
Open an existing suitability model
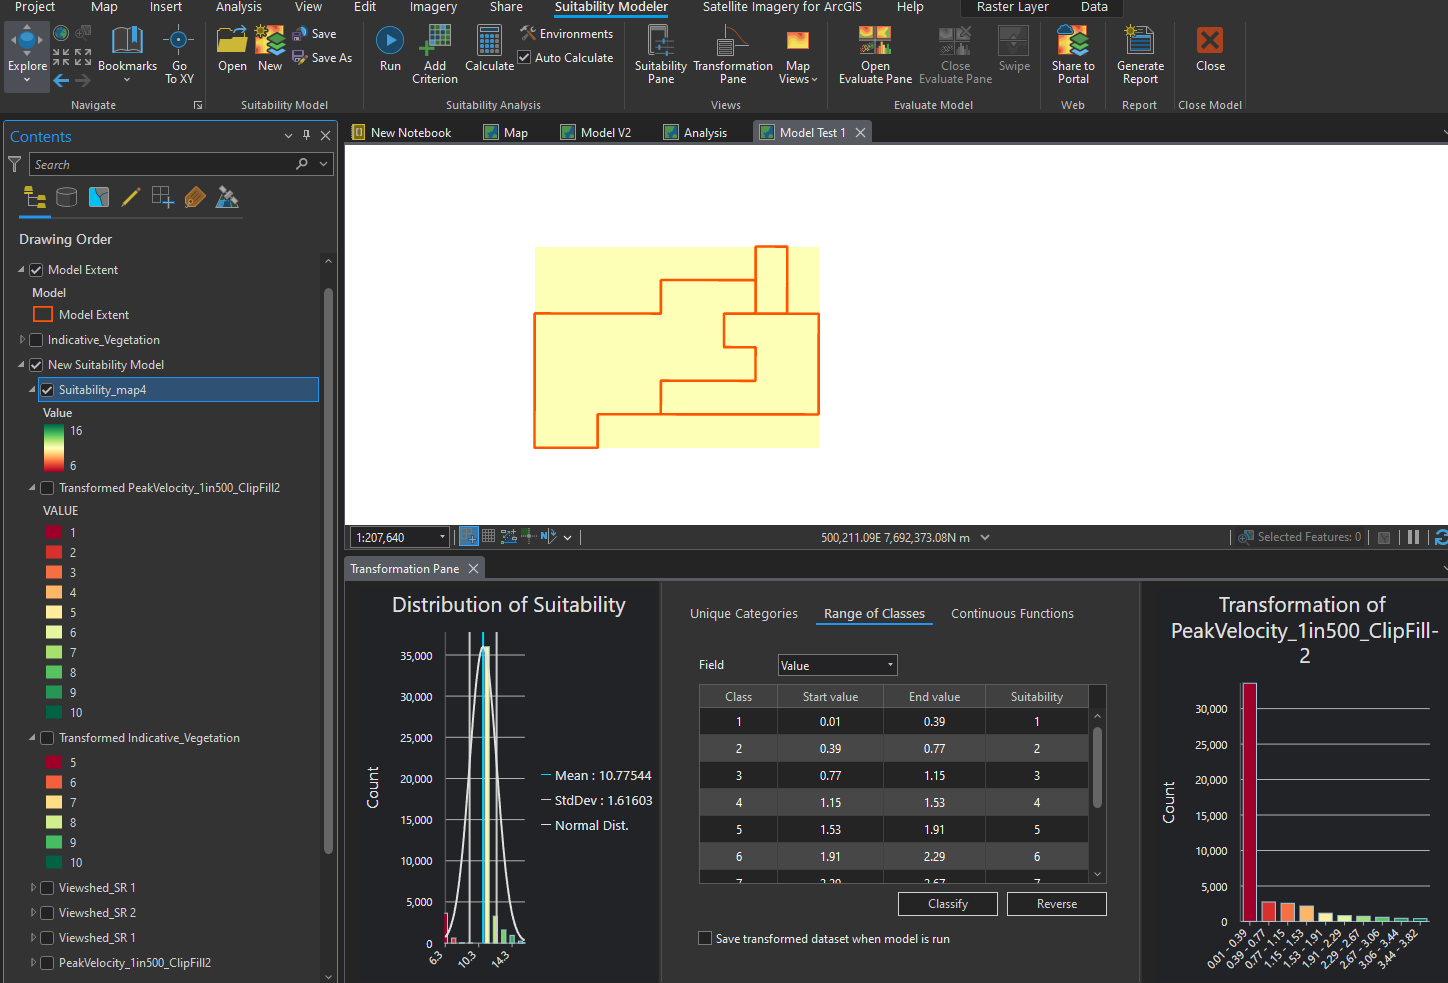tap(232, 49)
